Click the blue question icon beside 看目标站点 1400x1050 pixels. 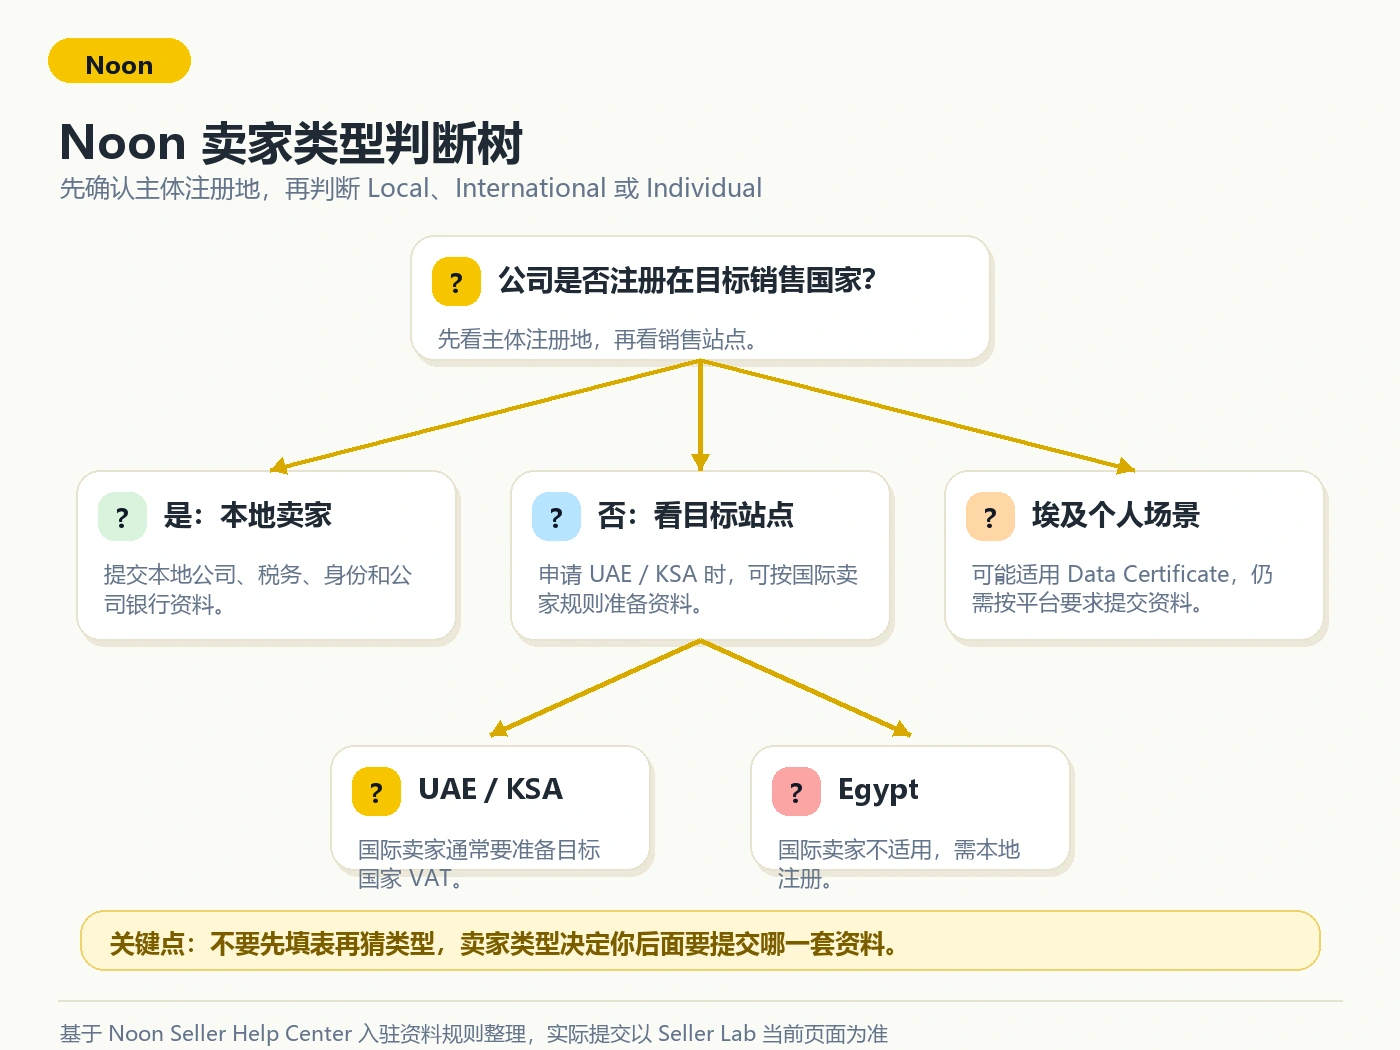pos(556,516)
